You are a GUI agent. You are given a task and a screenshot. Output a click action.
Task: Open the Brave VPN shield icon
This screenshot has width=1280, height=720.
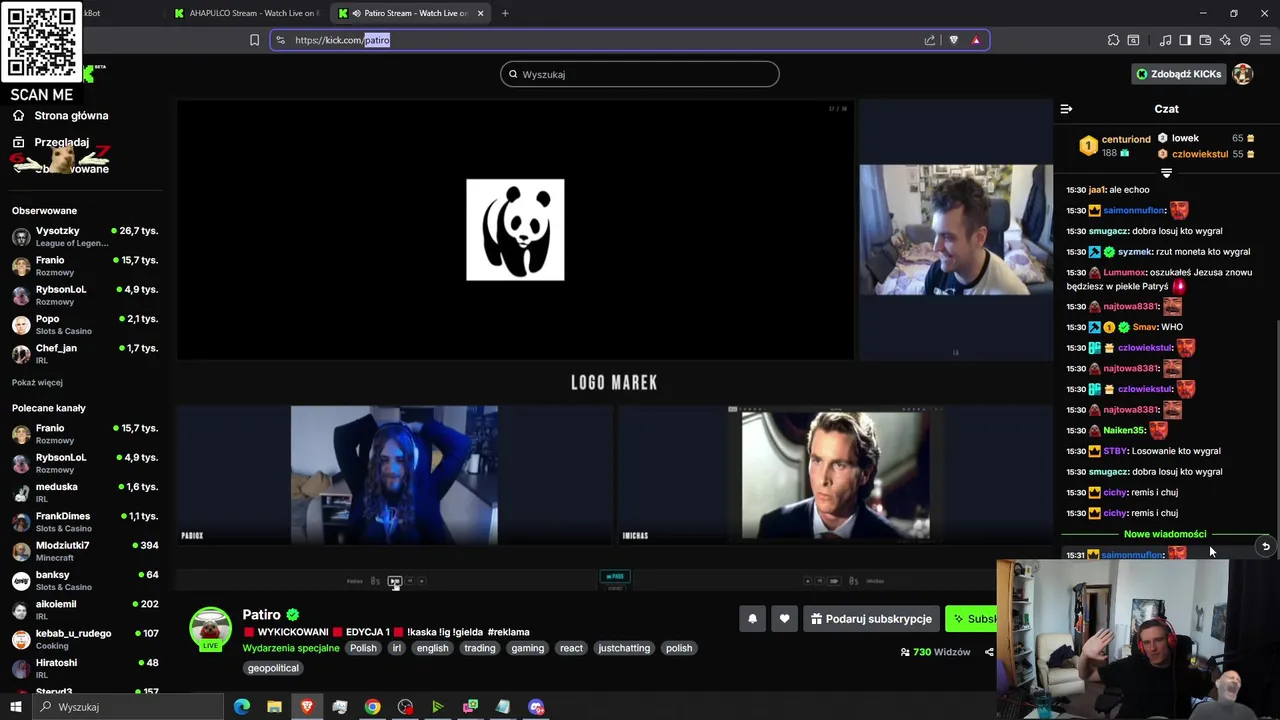[x=1245, y=40]
